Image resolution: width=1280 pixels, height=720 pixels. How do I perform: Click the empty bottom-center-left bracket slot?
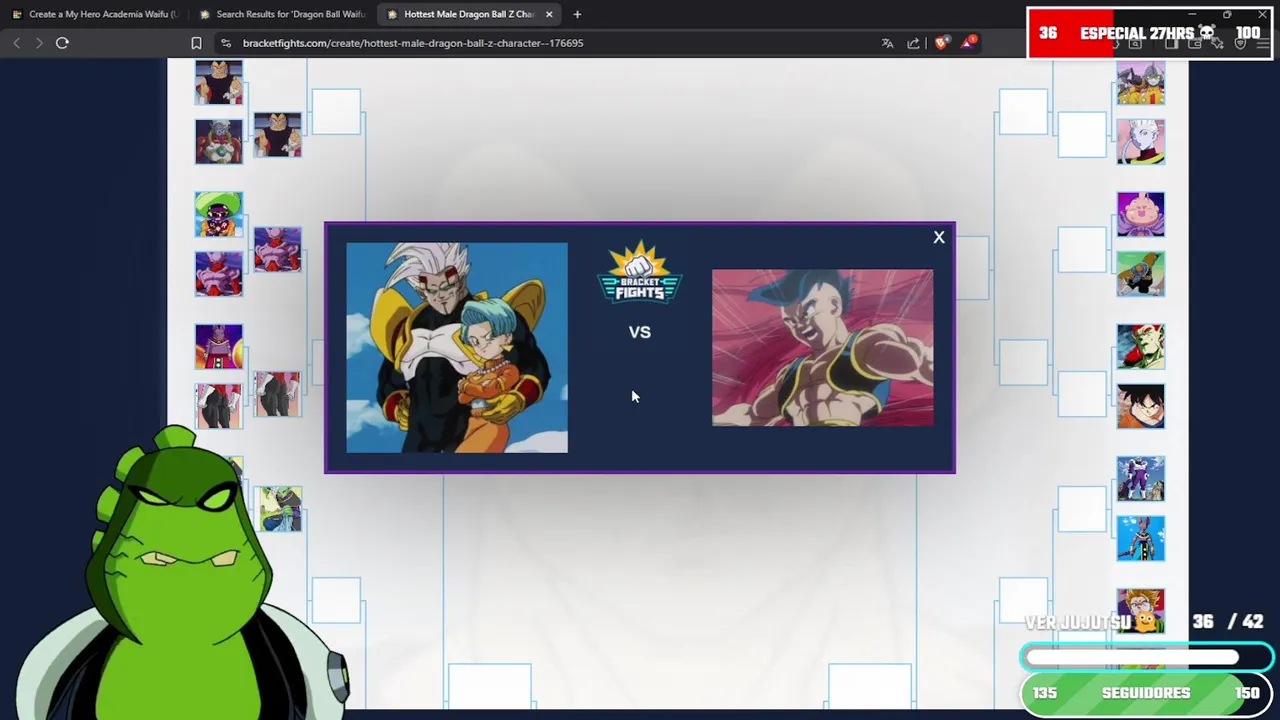coord(490,686)
